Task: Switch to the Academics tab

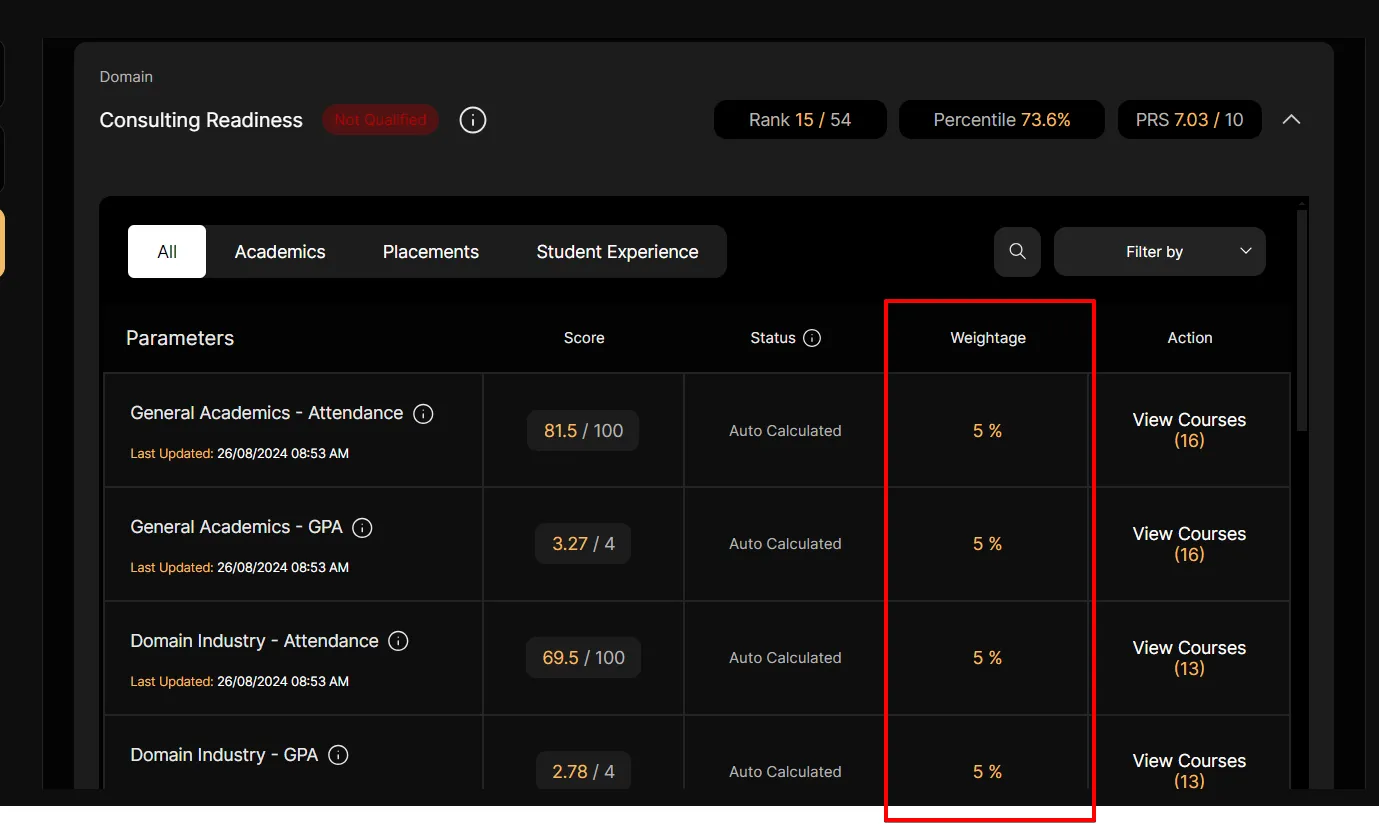Action: [x=280, y=252]
